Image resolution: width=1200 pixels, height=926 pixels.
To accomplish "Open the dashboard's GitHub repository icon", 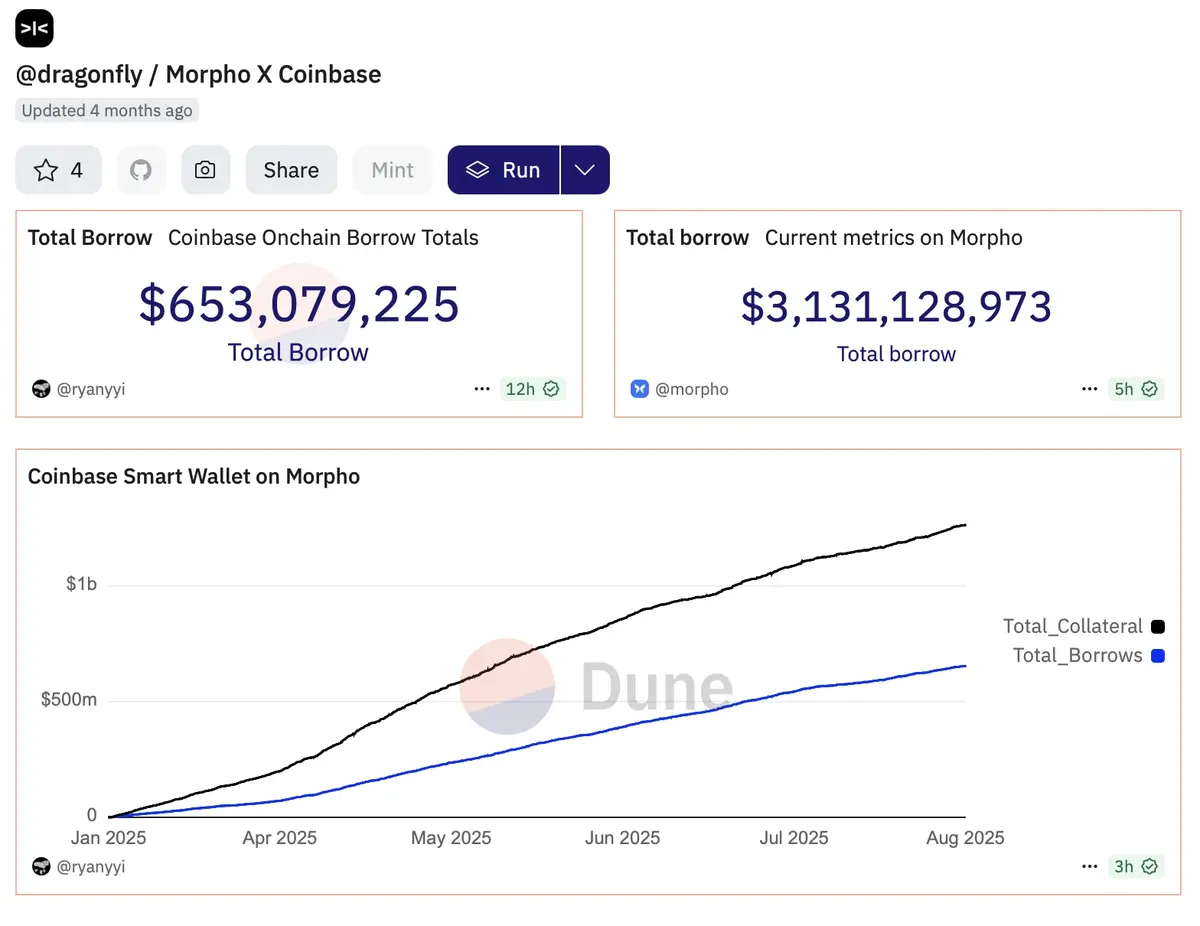I will pos(141,169).
